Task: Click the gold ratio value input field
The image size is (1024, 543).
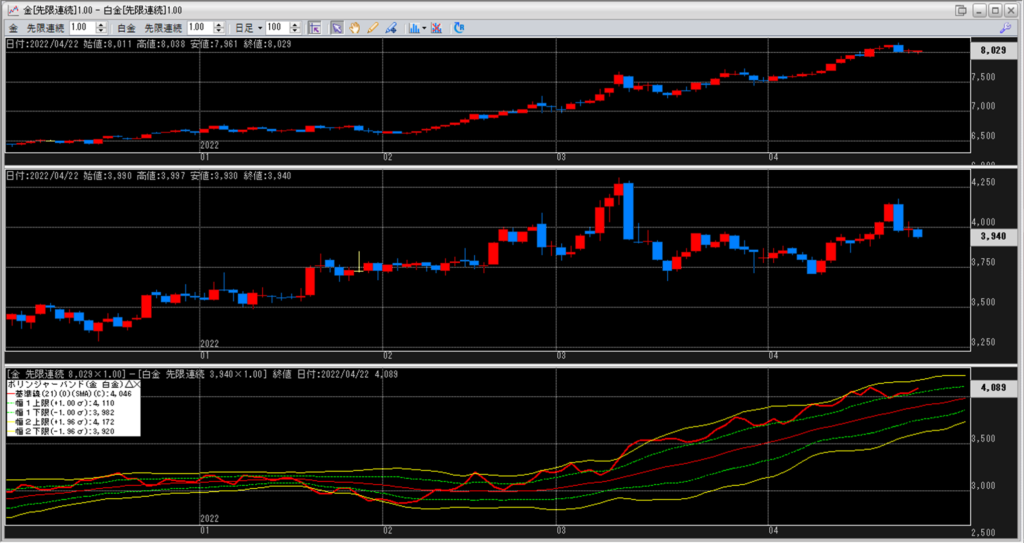Action: [81, 27]
